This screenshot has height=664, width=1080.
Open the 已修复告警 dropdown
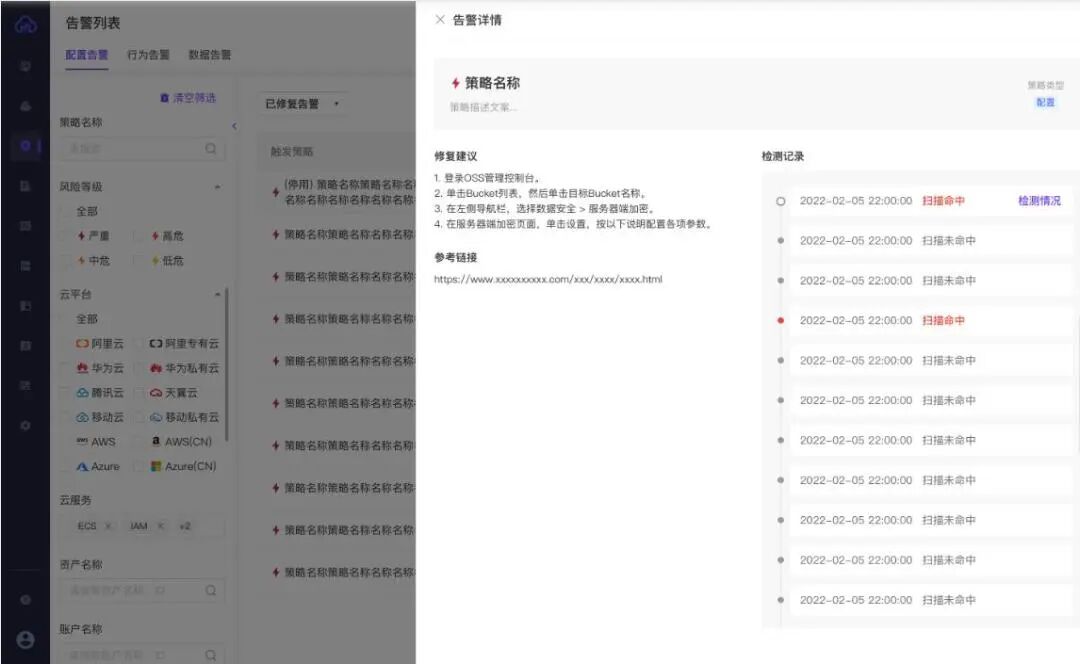click(300, 103)
